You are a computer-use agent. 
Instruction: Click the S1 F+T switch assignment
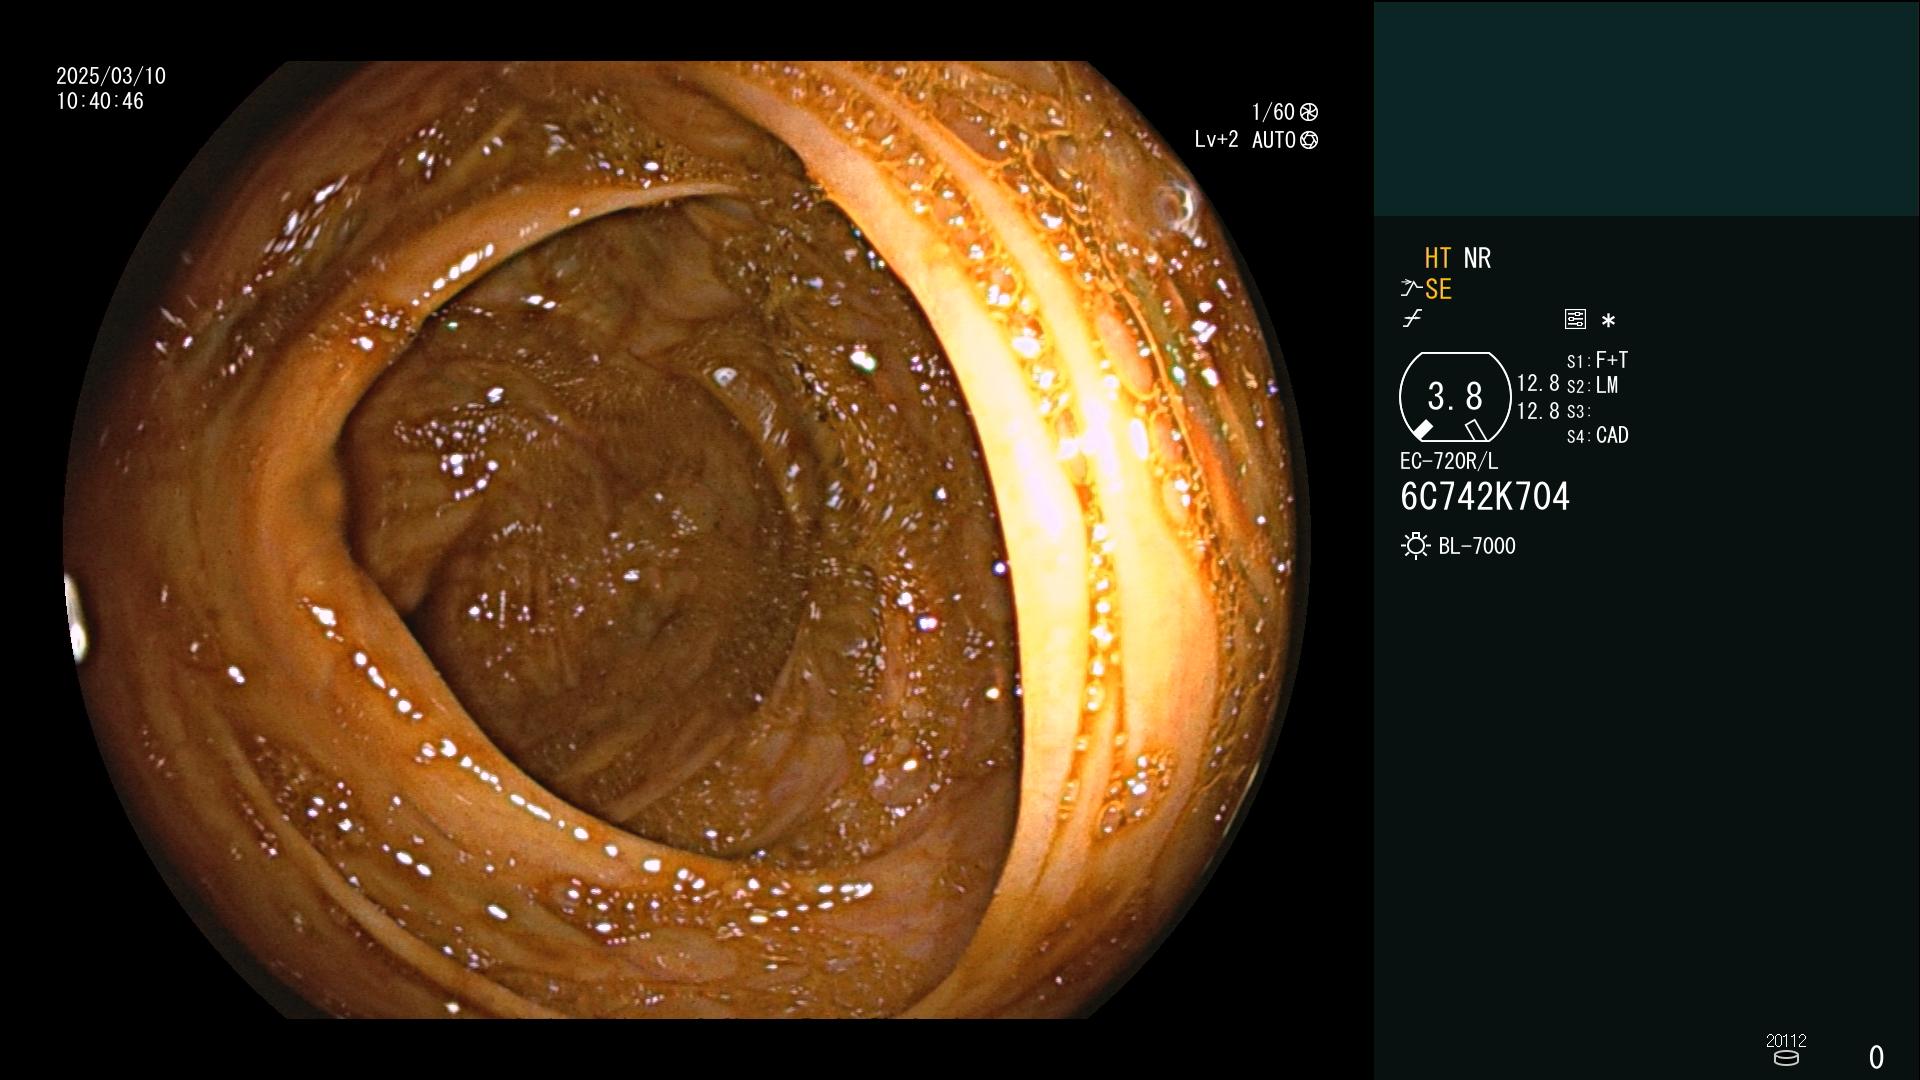click(1597, 360)
